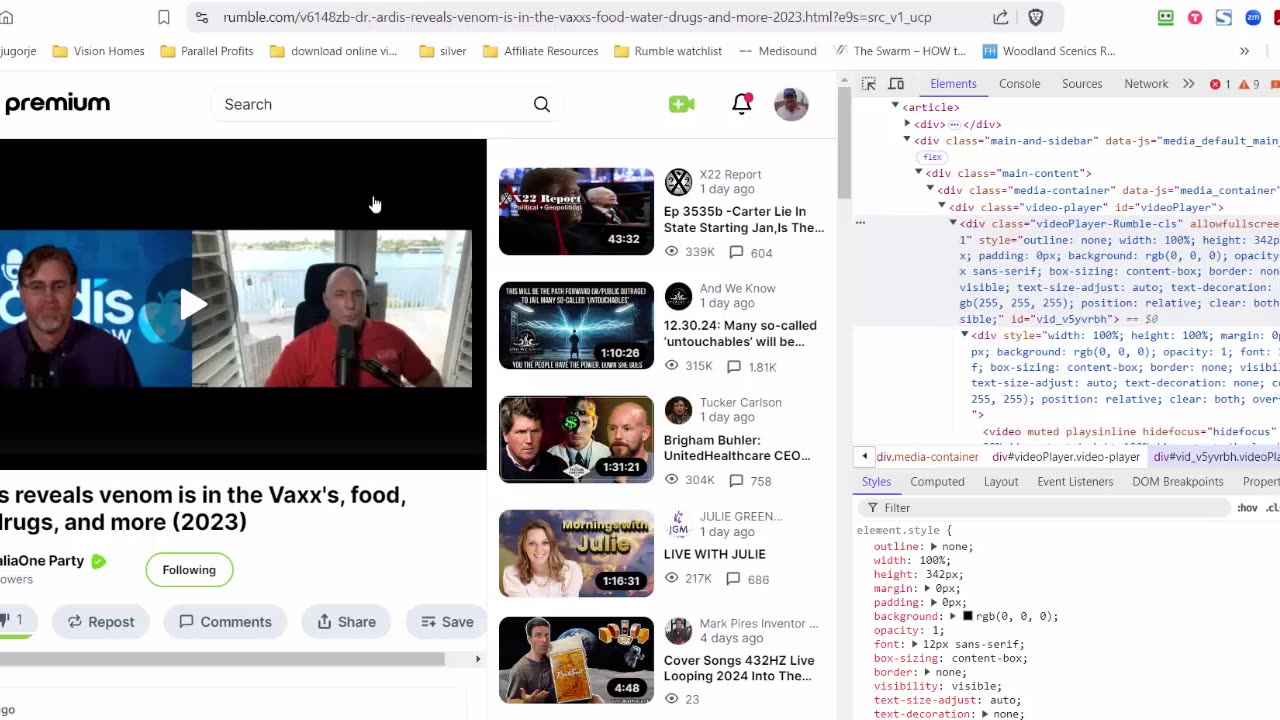Switch to the Sources tab
This screenshot has width=1280, height=720.
tap(1082, 84)
